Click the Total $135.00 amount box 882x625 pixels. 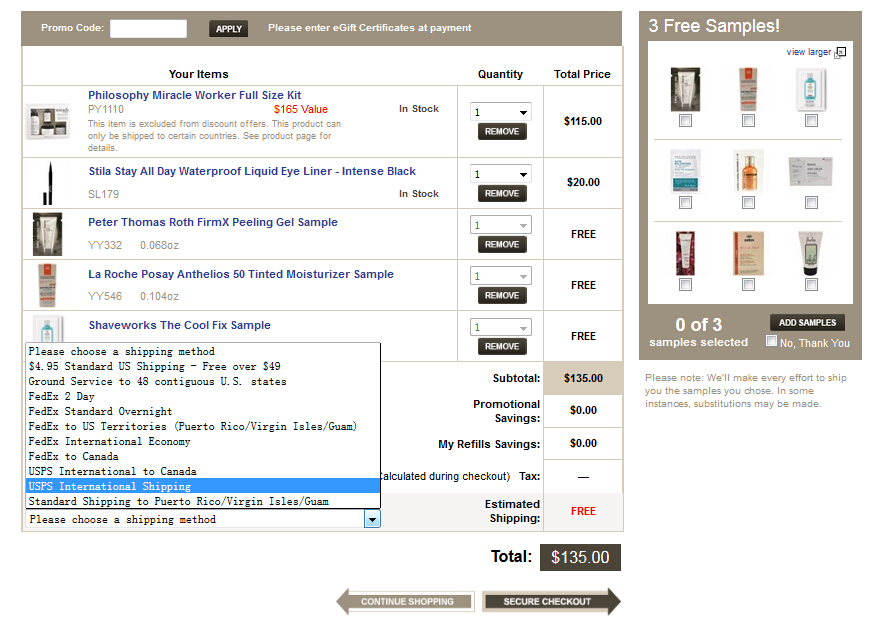click(580, 557)
